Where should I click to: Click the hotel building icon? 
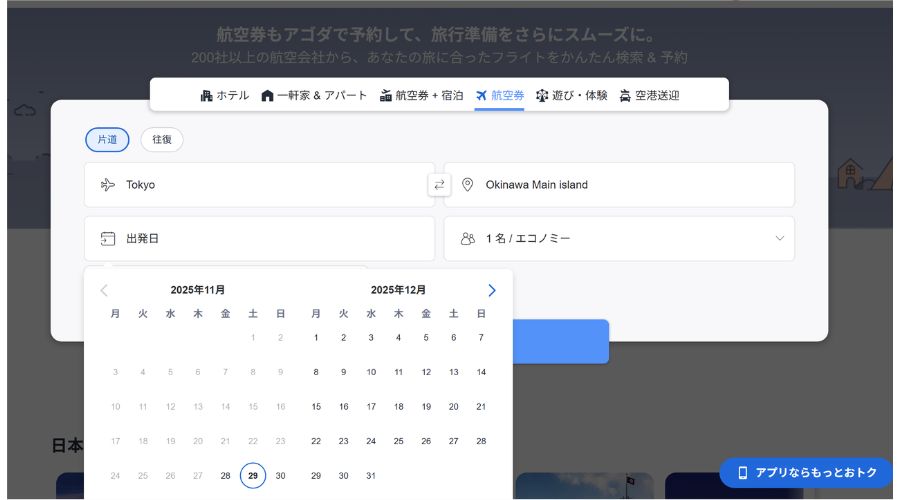[x=206, y=96]
